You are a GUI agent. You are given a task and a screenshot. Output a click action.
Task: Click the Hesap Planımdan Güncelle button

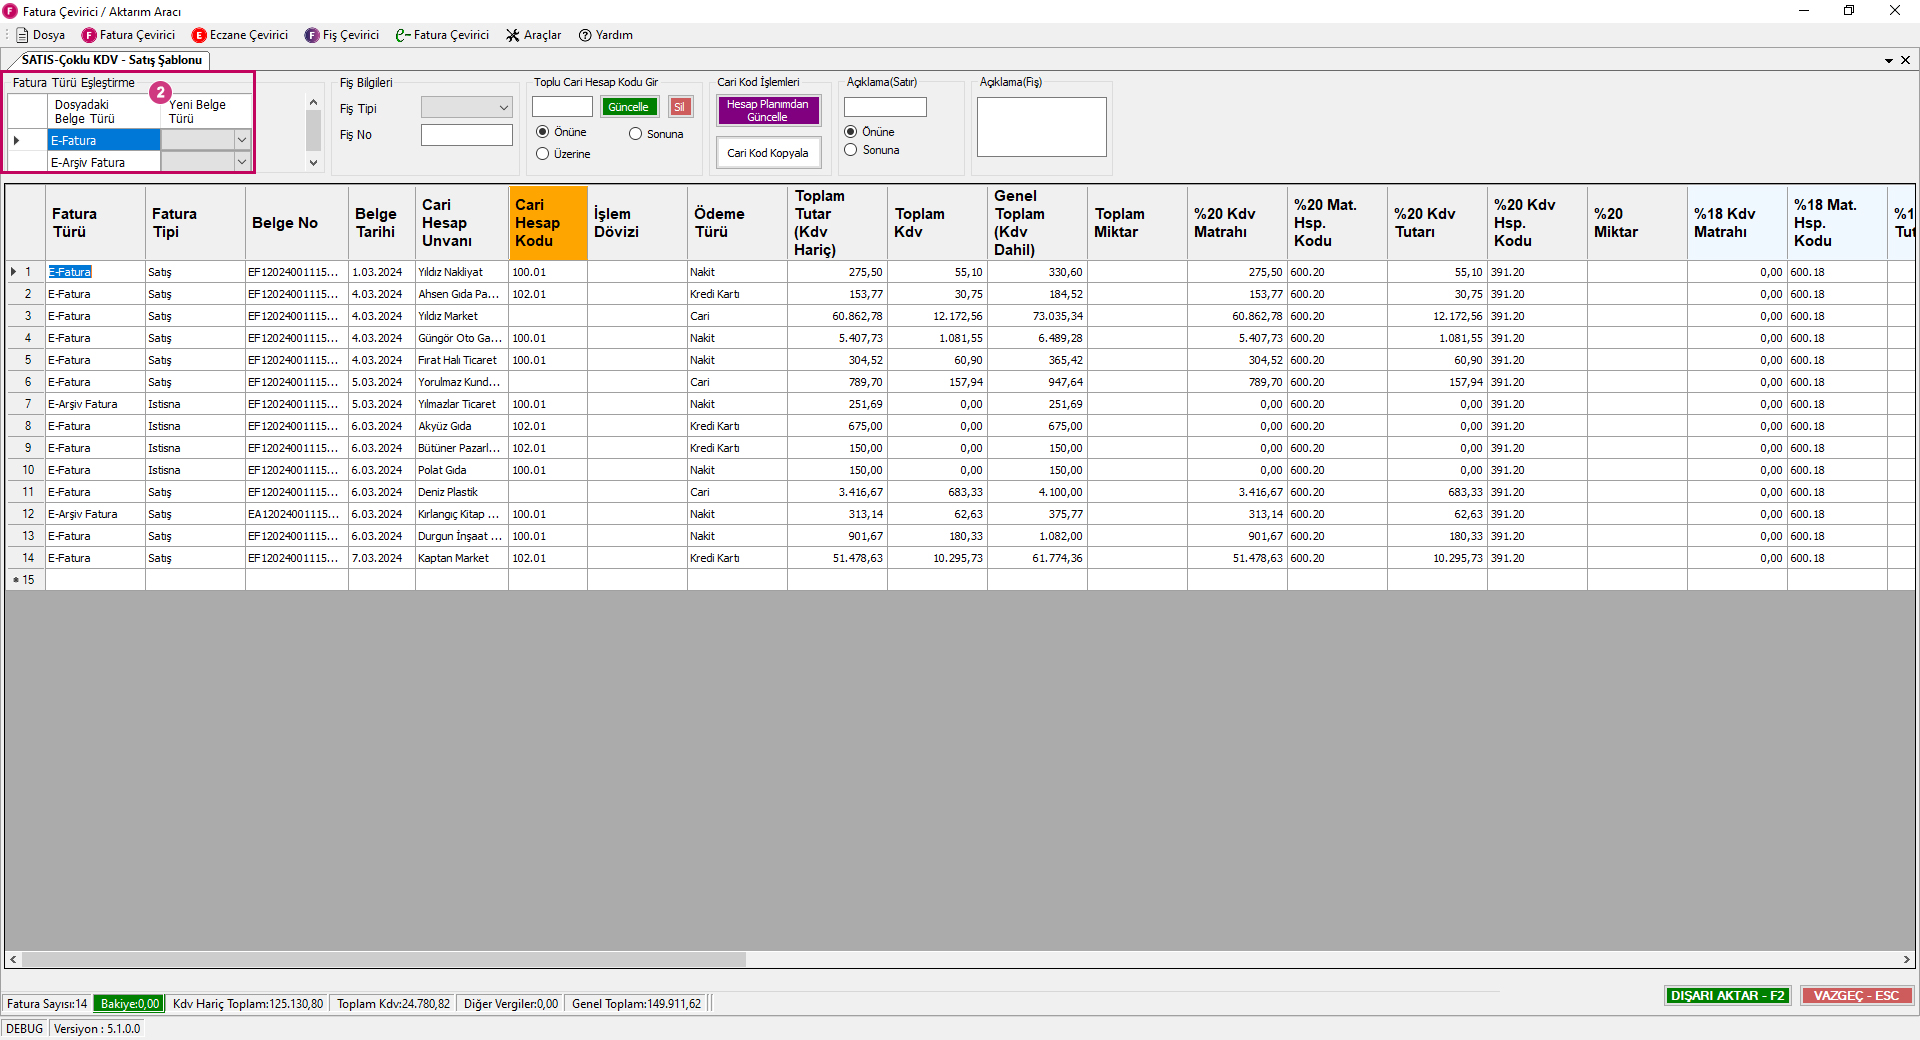(x=768, y=110)
